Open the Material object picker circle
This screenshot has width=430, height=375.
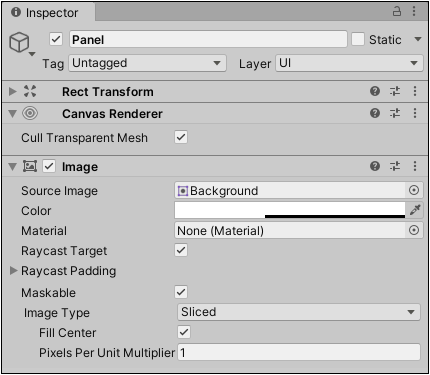414,230
